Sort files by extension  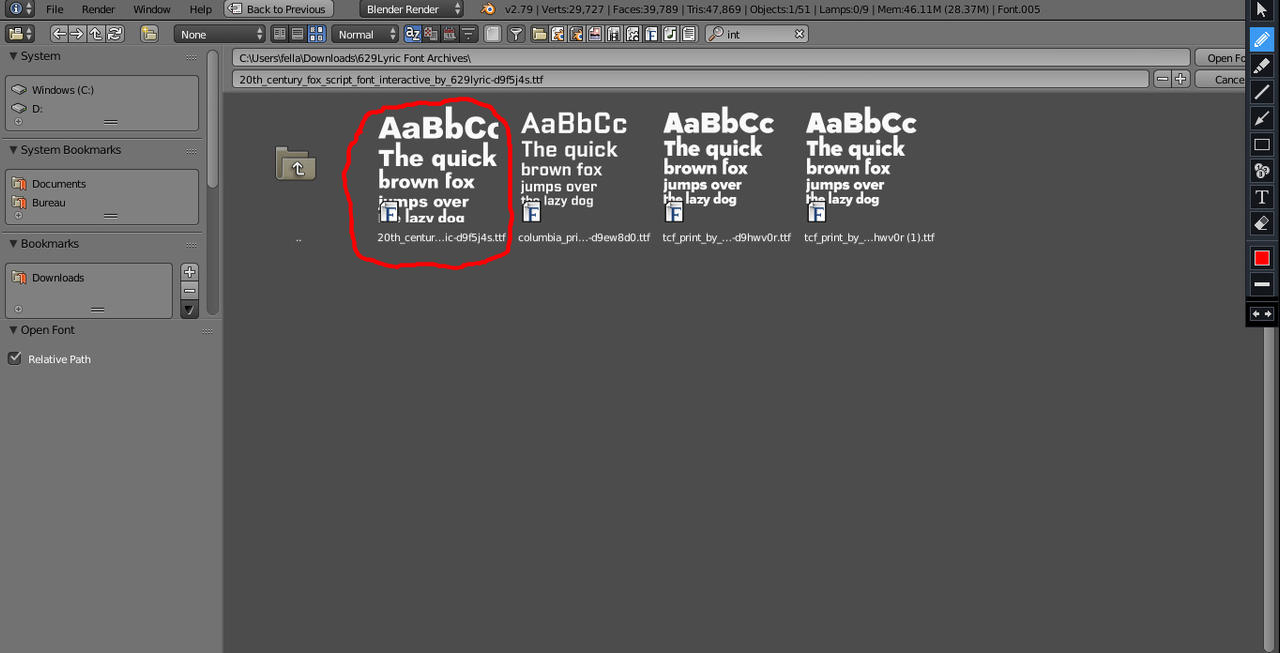coord(431,34)
